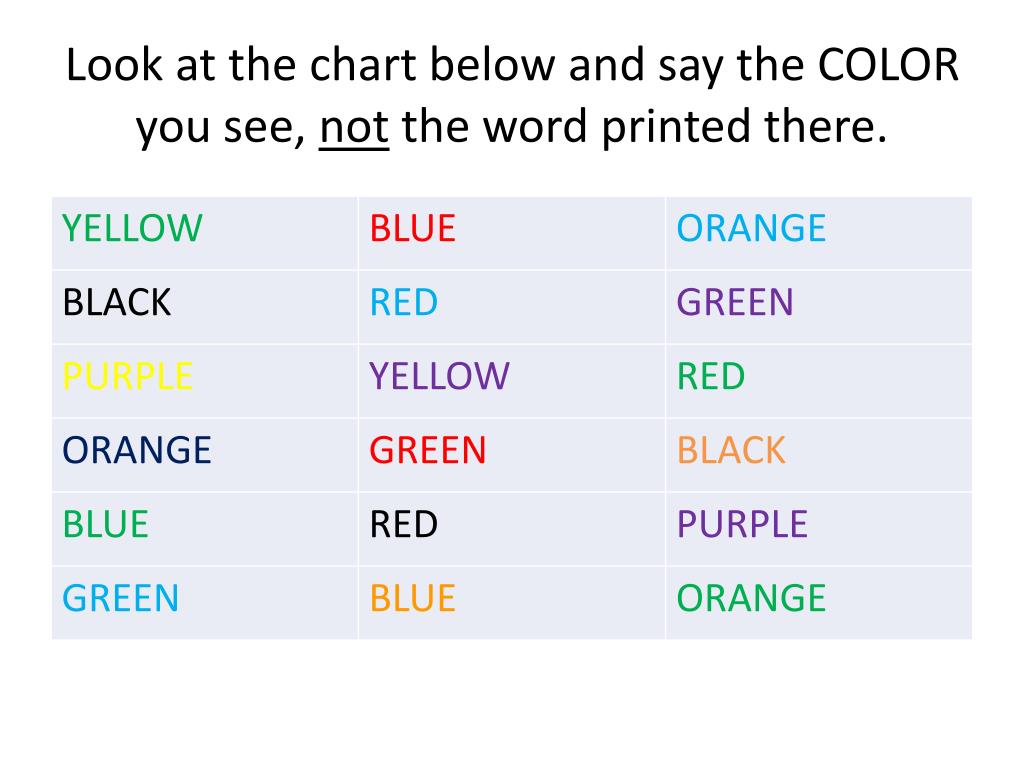
Task: Click the green ORANGE word in the bottom row
Action: (751, 598)
